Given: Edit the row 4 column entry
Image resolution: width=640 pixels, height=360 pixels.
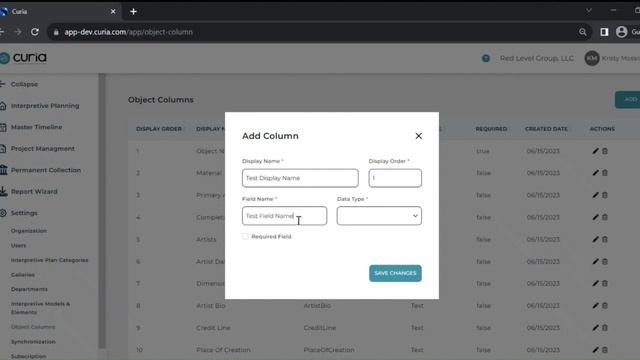Looking at the screenshot, I should pyautogui.click(x=596, y=217).
